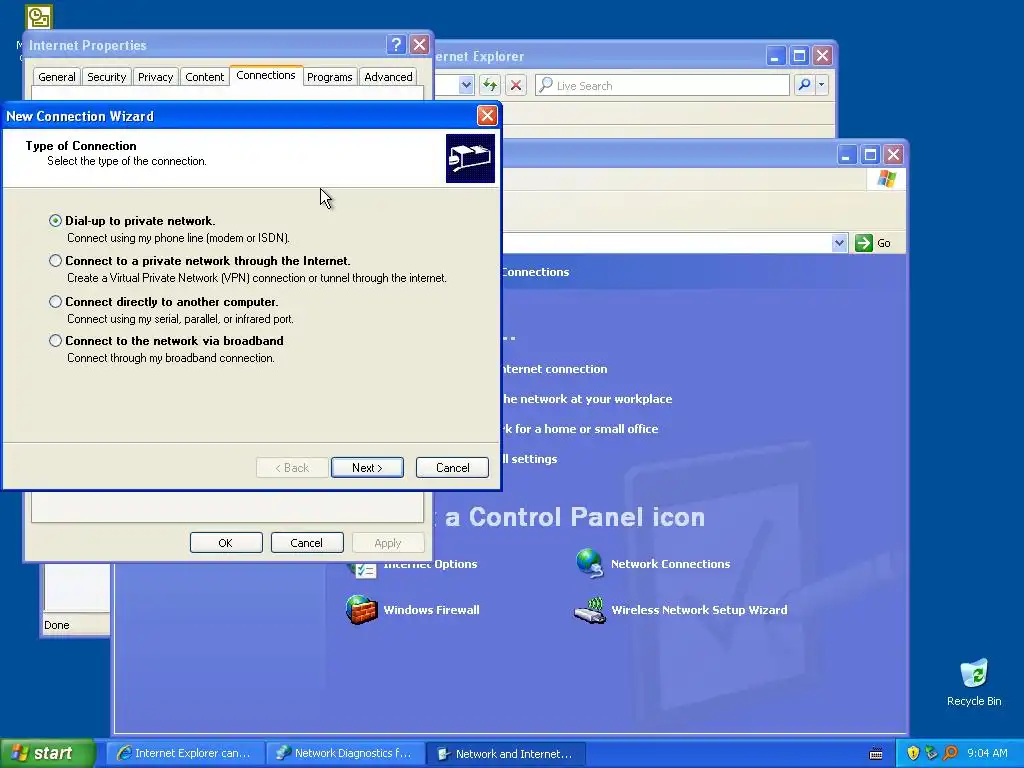Minimize the Control Panel window

coord(846,155)
